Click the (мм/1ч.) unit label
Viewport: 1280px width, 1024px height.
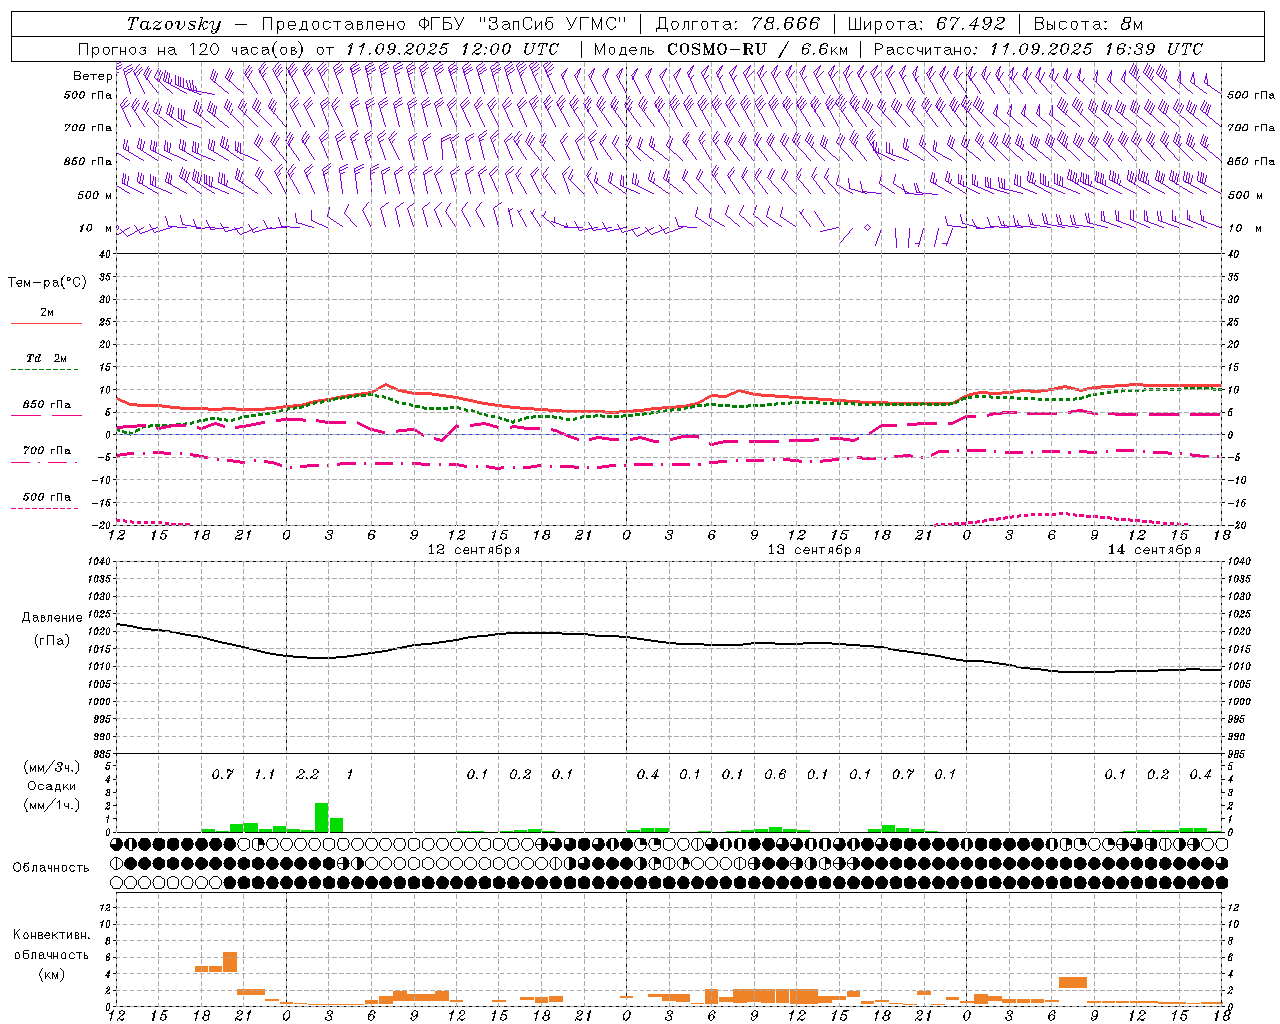click(x=52, y=805)
